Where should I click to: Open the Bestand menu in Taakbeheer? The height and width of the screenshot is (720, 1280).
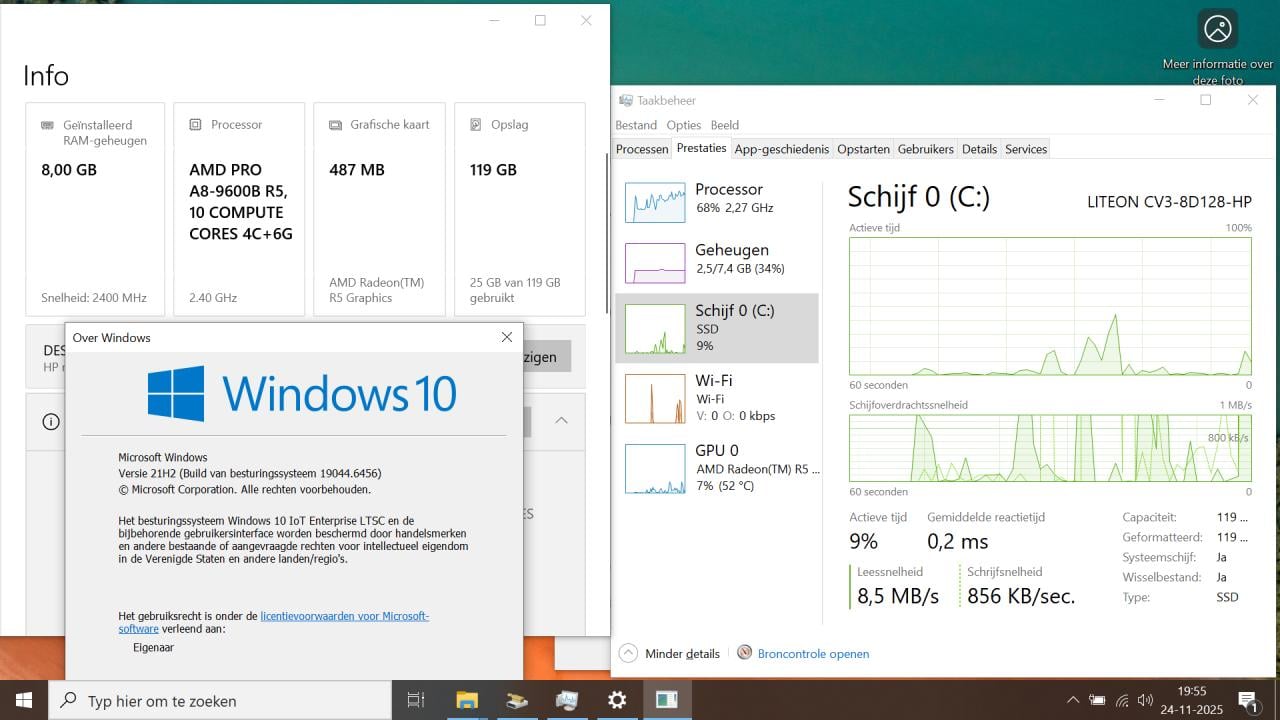(636, 125)
